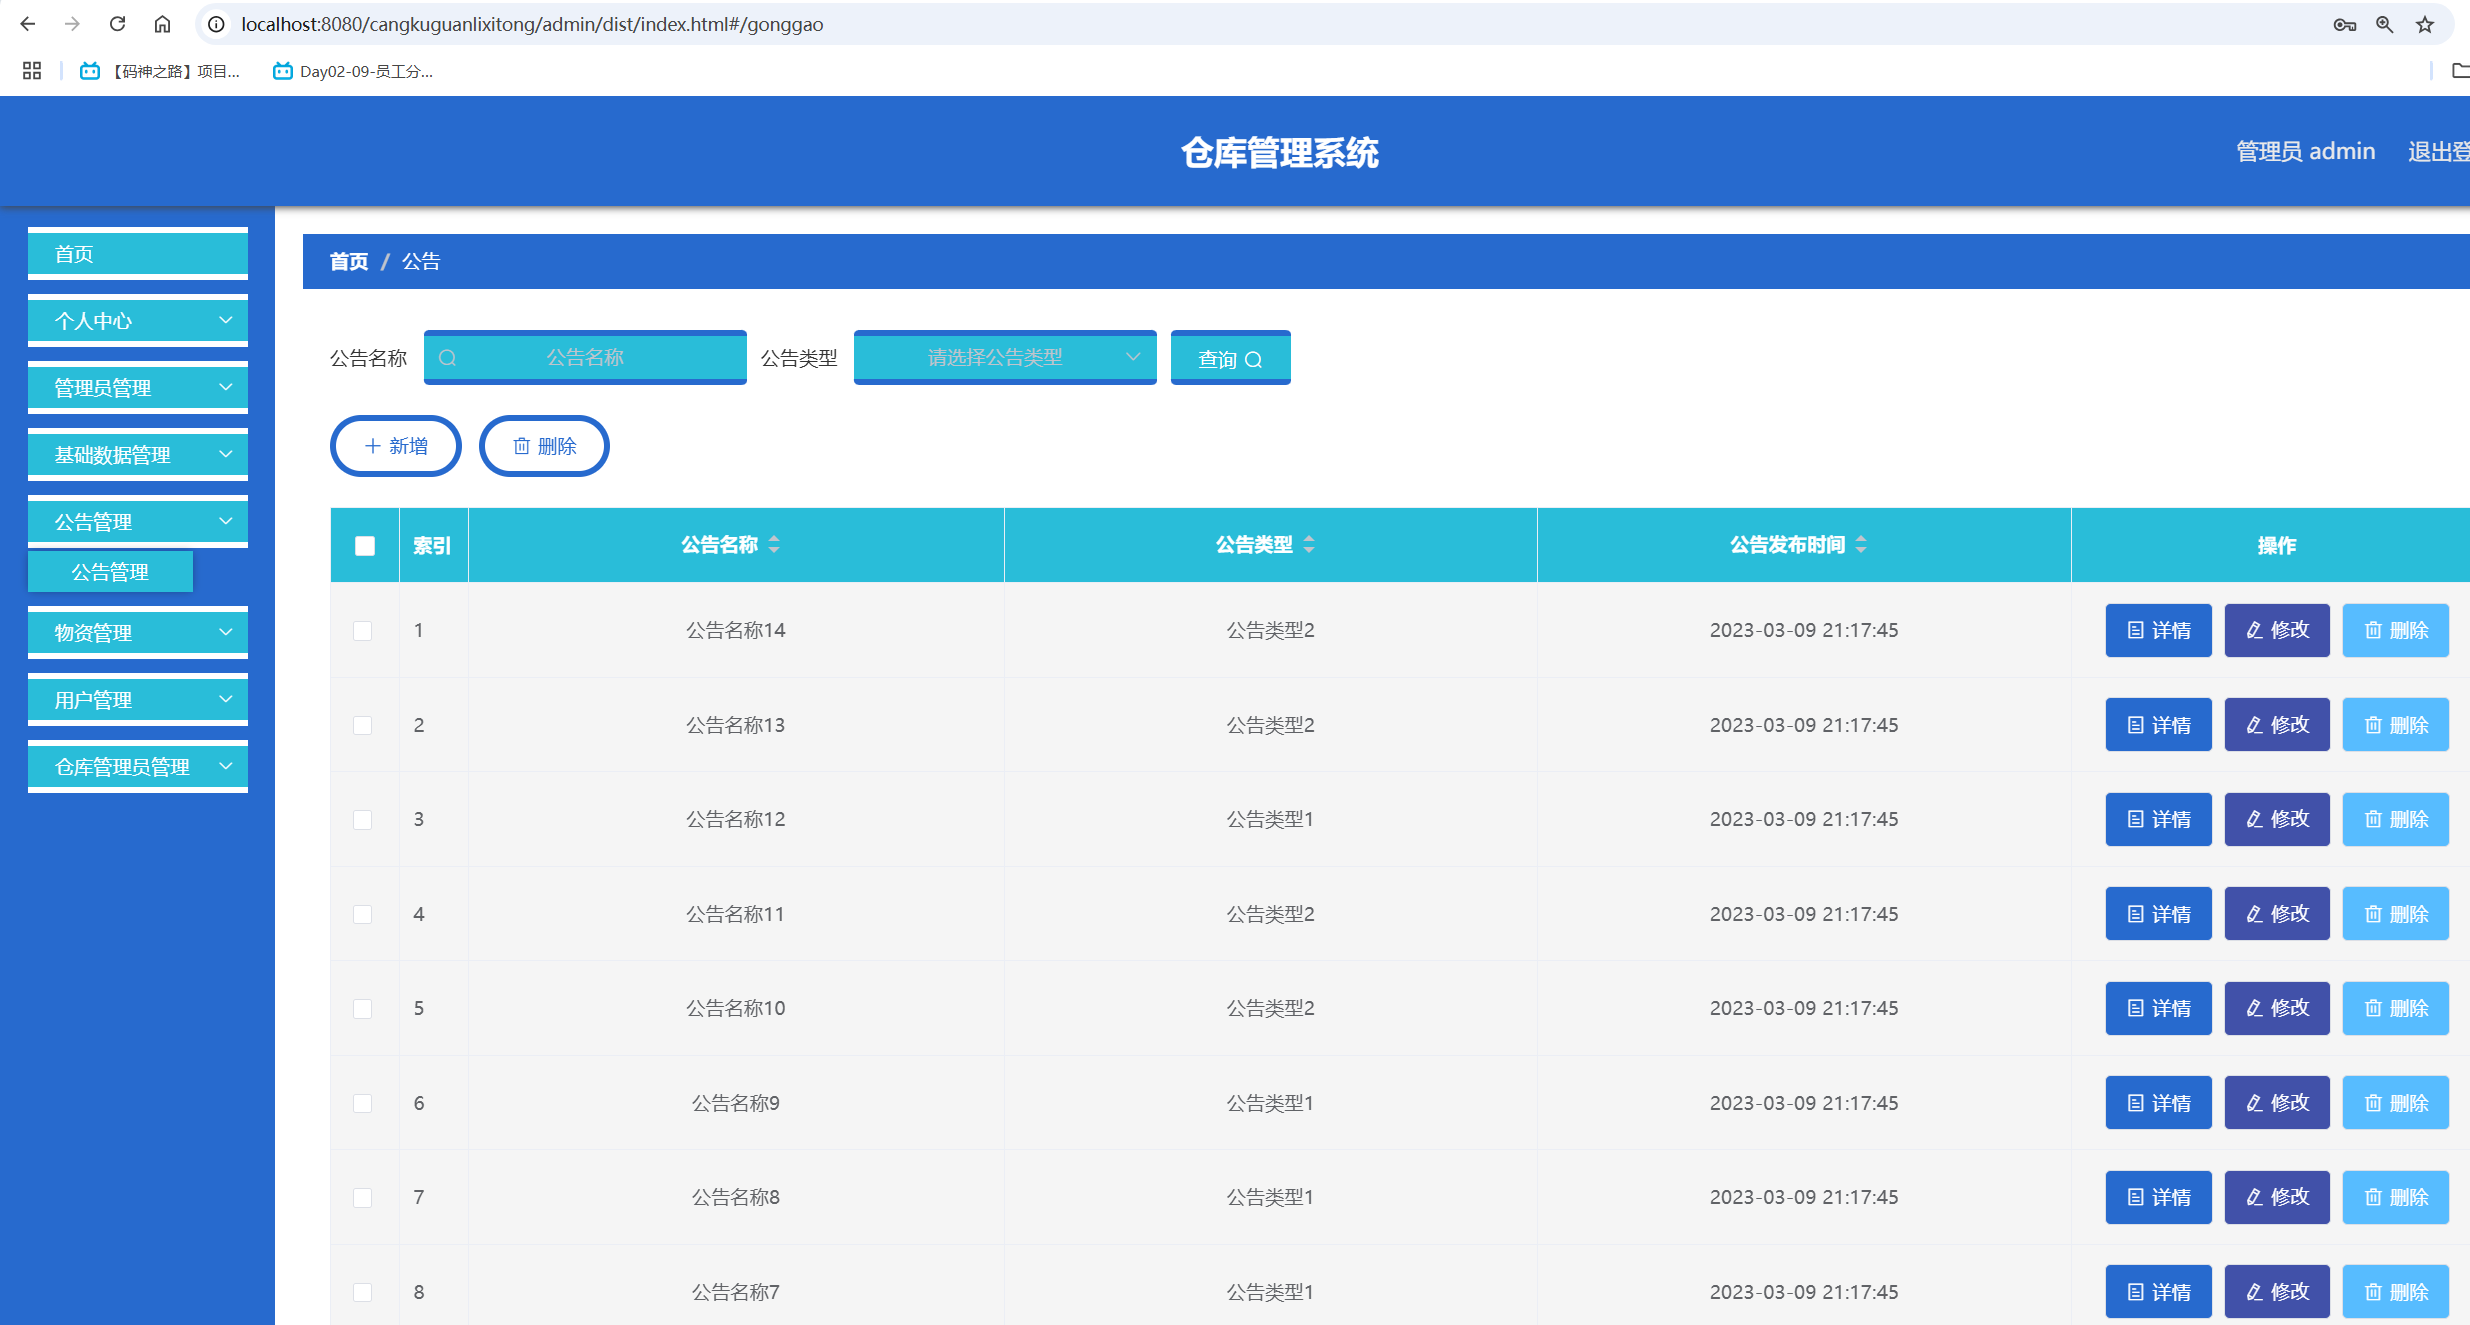Go to 首页 in the sidebar
Screen dimensions: 2470x1325
coord(138,254)
